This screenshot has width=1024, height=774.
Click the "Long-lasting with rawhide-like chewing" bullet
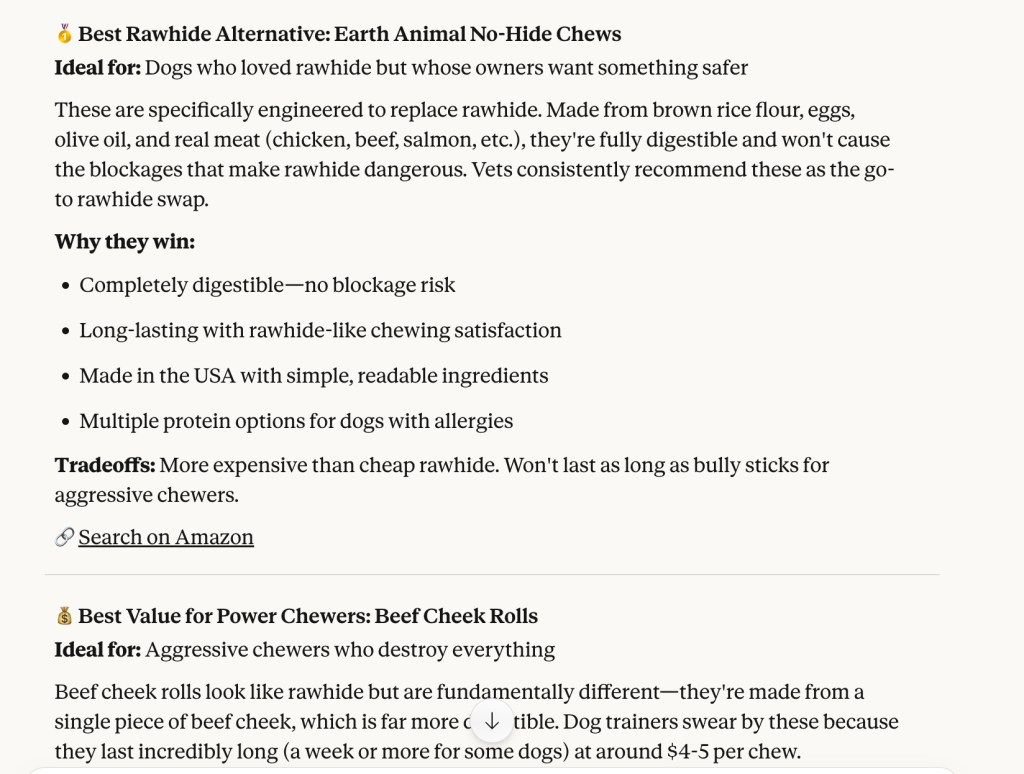pos(320,331)
